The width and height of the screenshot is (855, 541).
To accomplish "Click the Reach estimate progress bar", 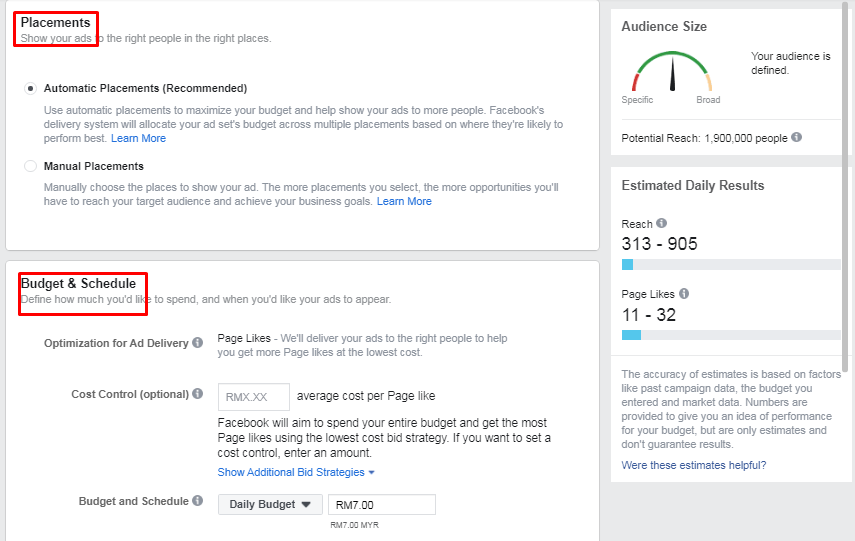I will (731, 265).
